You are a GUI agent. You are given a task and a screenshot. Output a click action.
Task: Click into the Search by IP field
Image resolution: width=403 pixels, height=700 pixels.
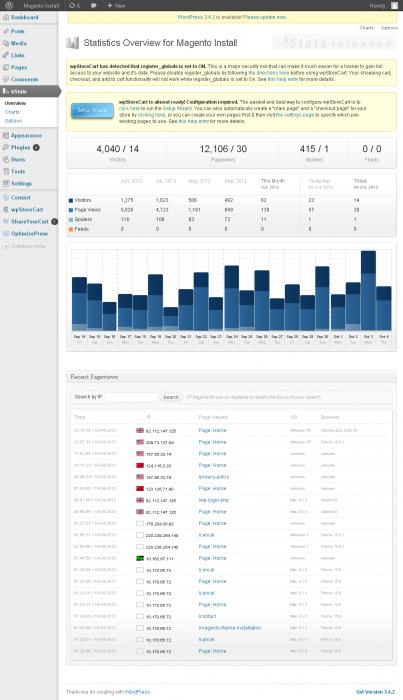(x=132, y=396)
